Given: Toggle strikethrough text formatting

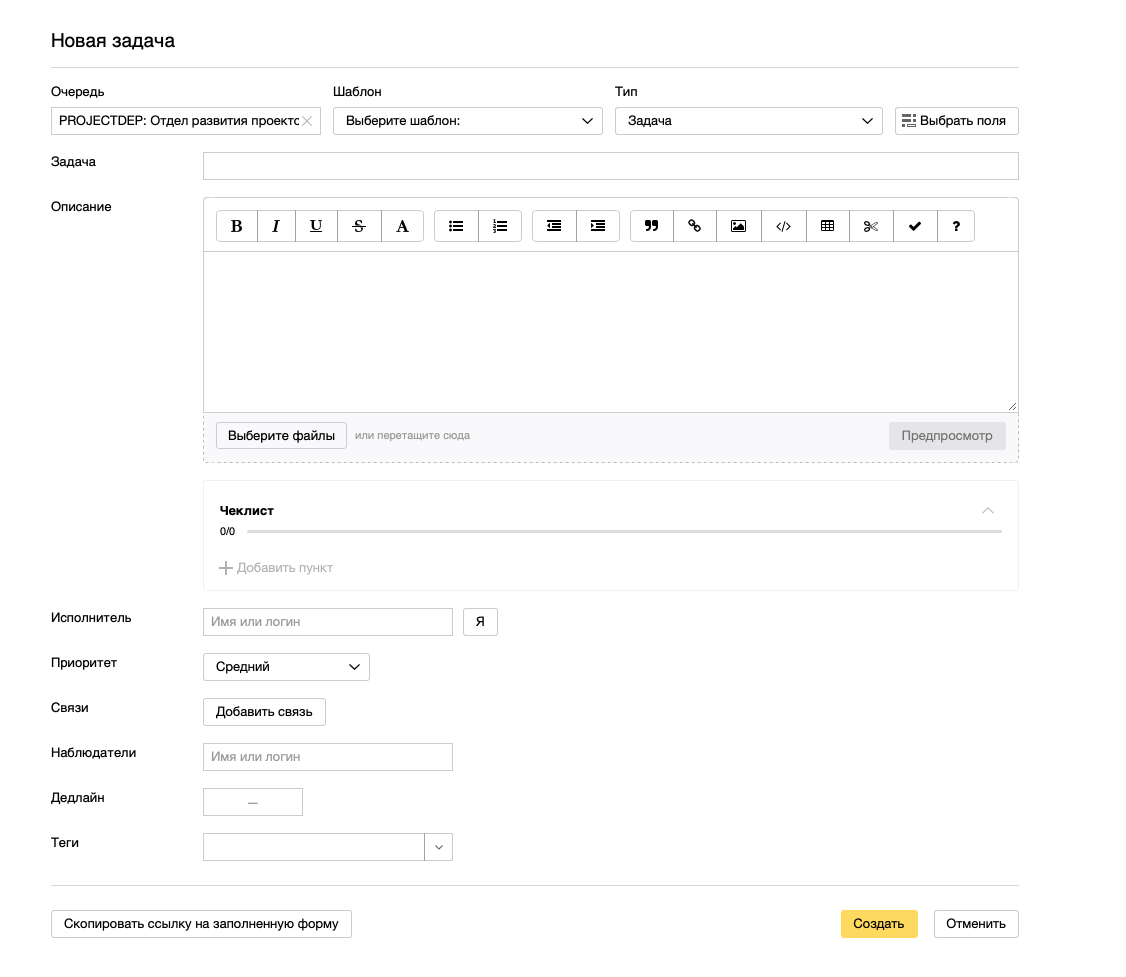Looking at the screenshot, I should click(359, 226).
